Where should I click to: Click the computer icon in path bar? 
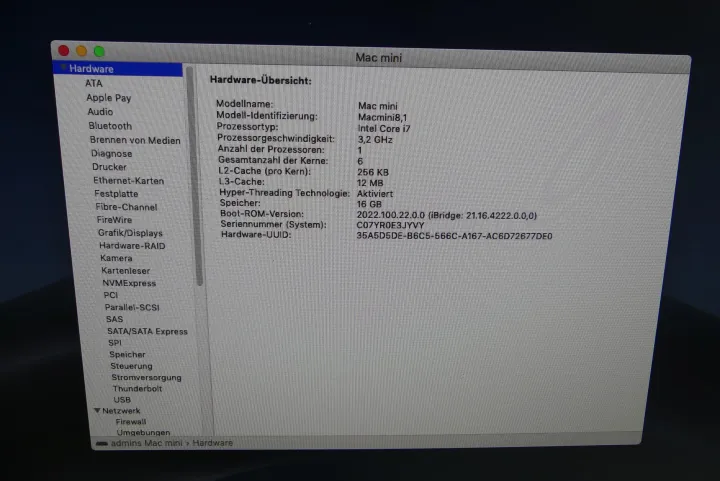(x=101, y=443)
